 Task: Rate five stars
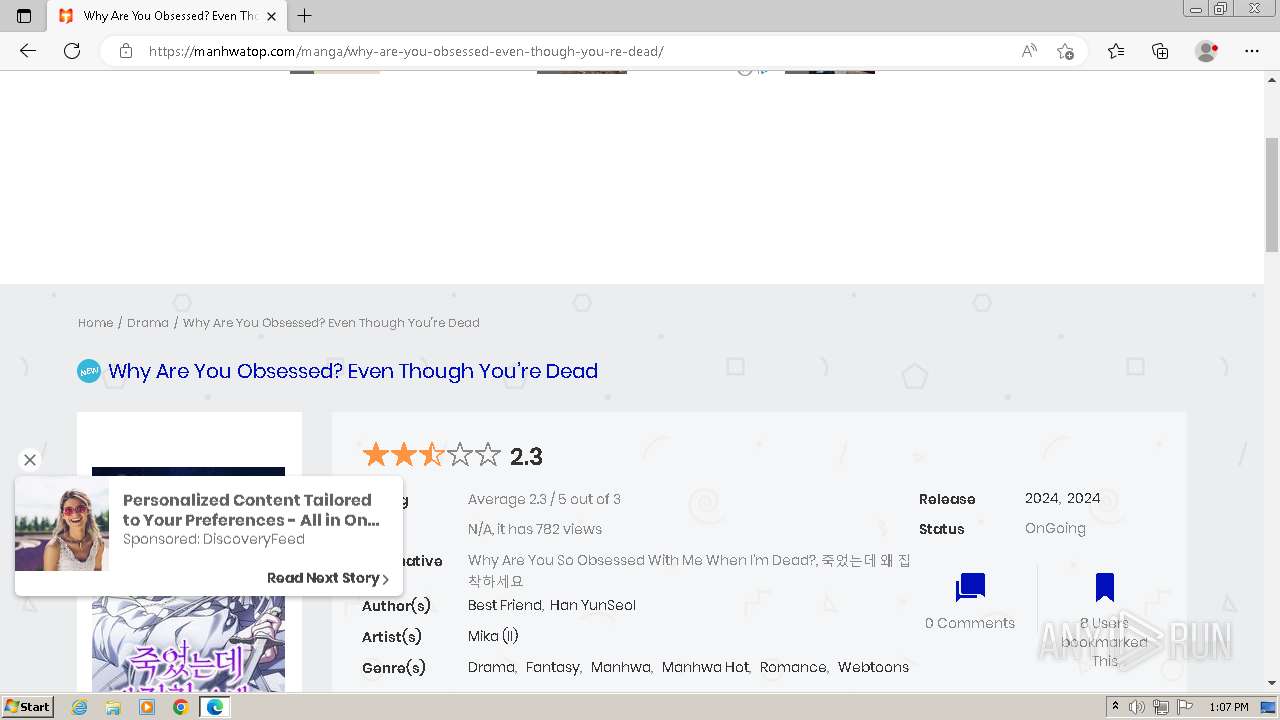click(488, 456)
